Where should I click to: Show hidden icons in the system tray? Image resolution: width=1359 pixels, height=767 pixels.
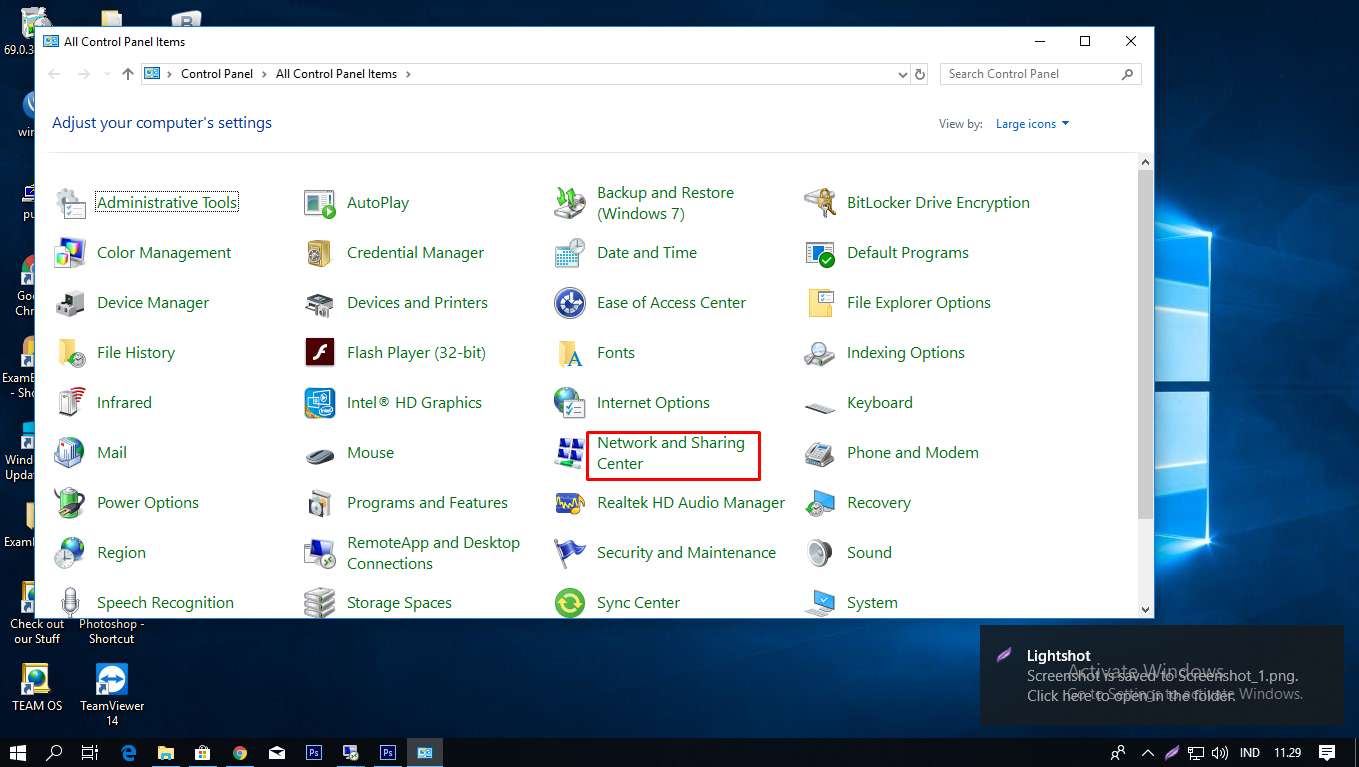[1147, 752]
